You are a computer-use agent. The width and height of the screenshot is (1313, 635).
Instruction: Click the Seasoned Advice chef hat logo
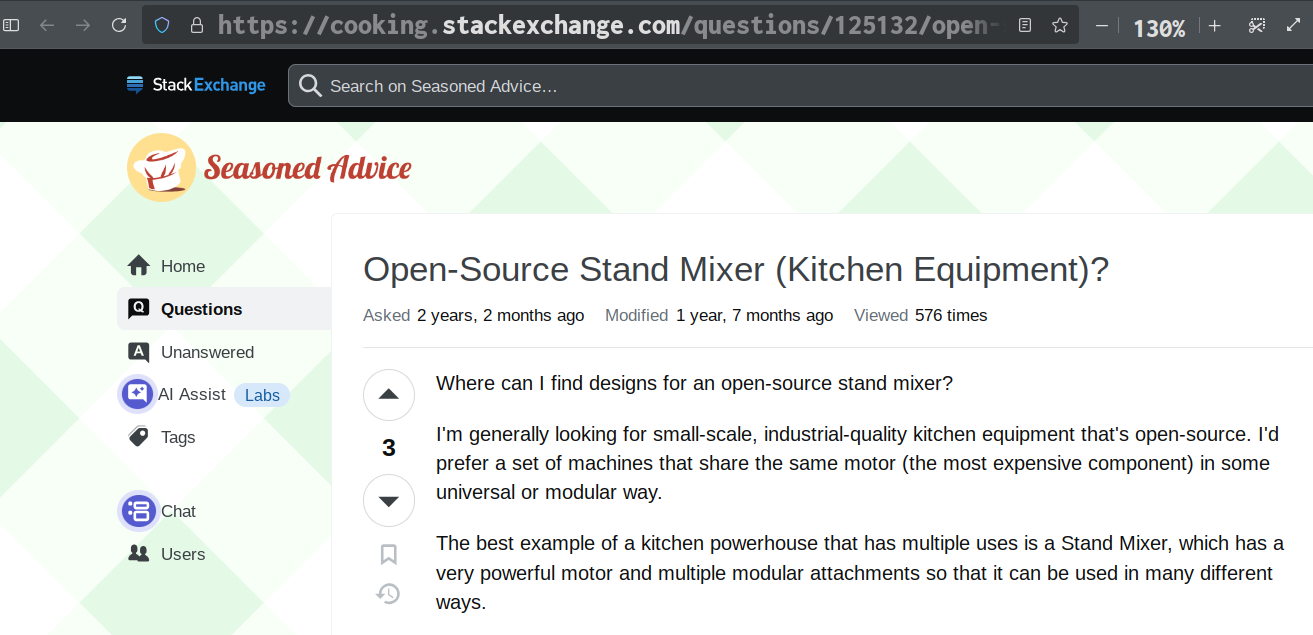[162, 167]
